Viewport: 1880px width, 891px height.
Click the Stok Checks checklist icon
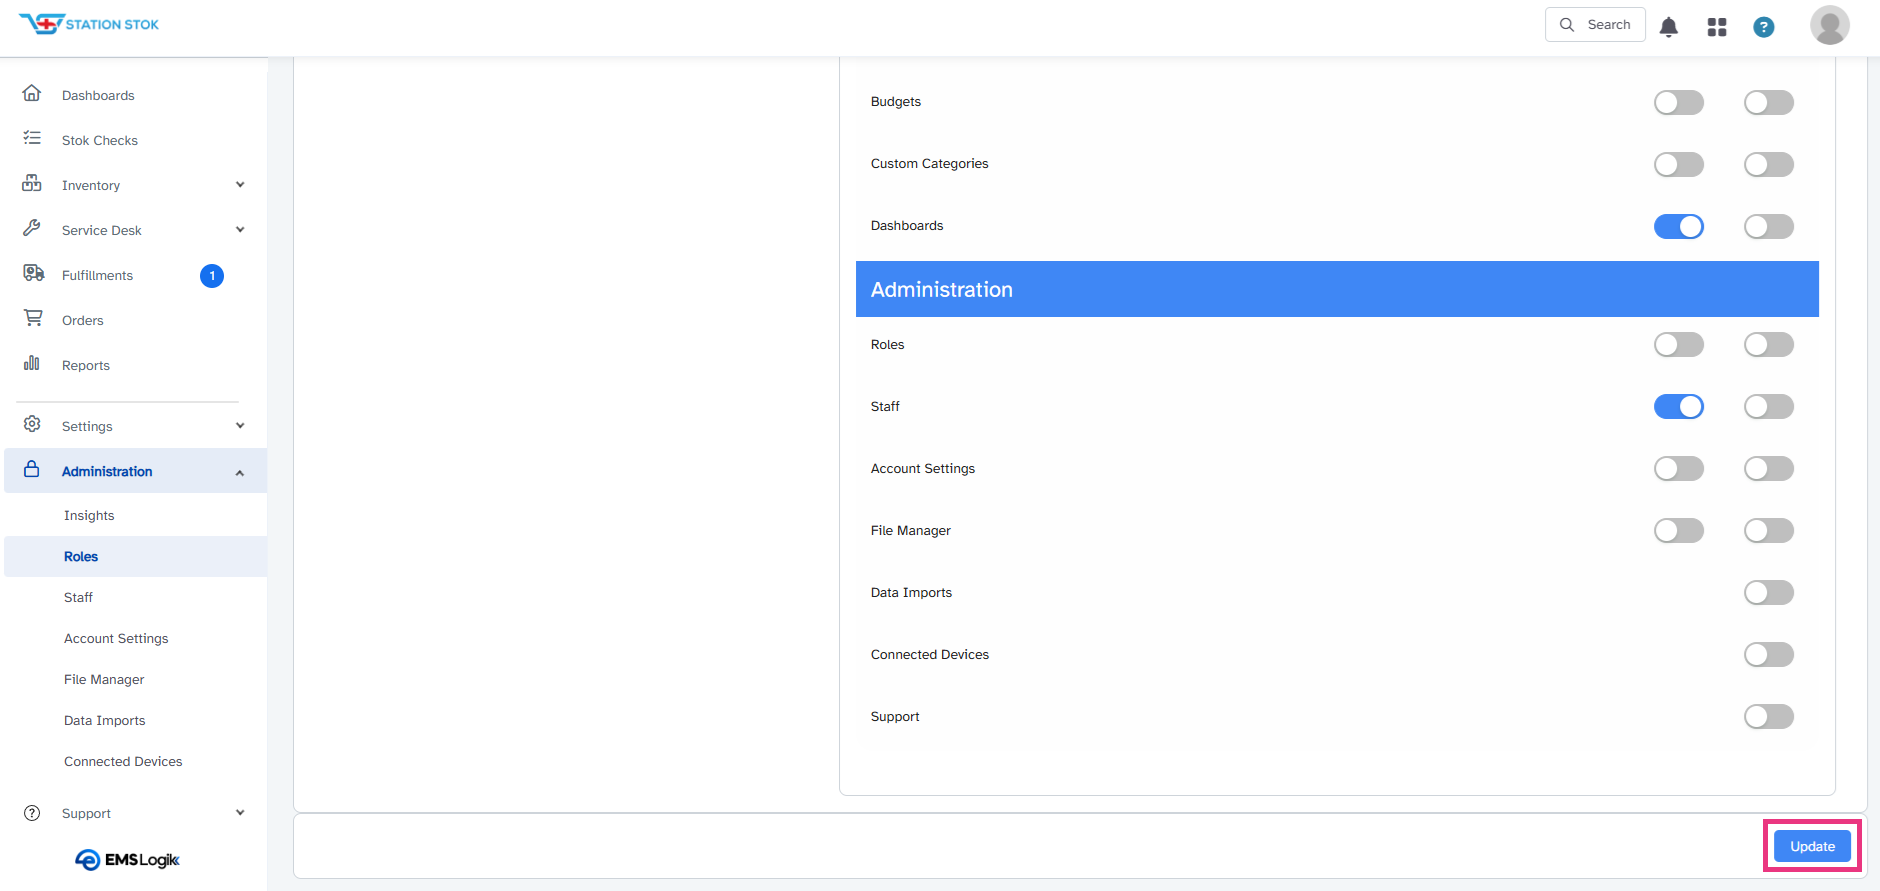tap(32, 138)
